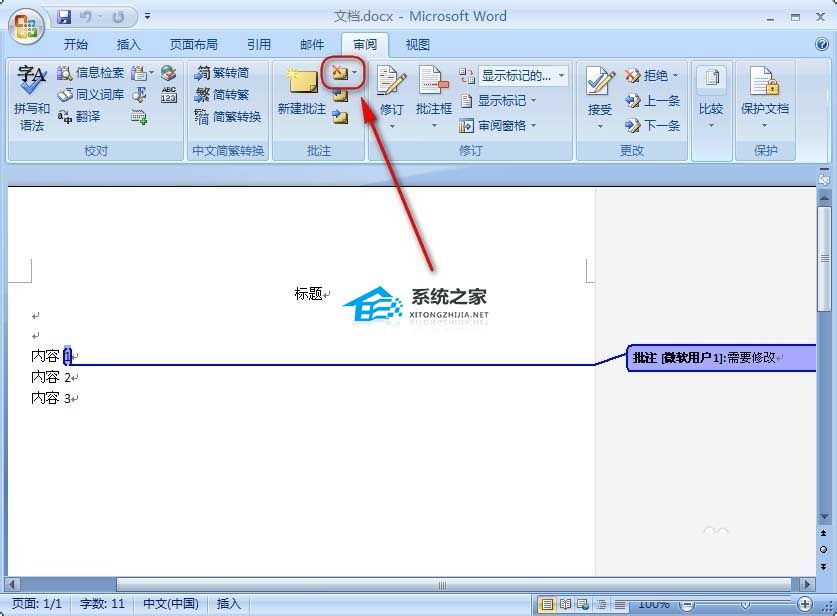Undo the last action
837x616 pixels.
pyautogui.click(x=85, y=17)
